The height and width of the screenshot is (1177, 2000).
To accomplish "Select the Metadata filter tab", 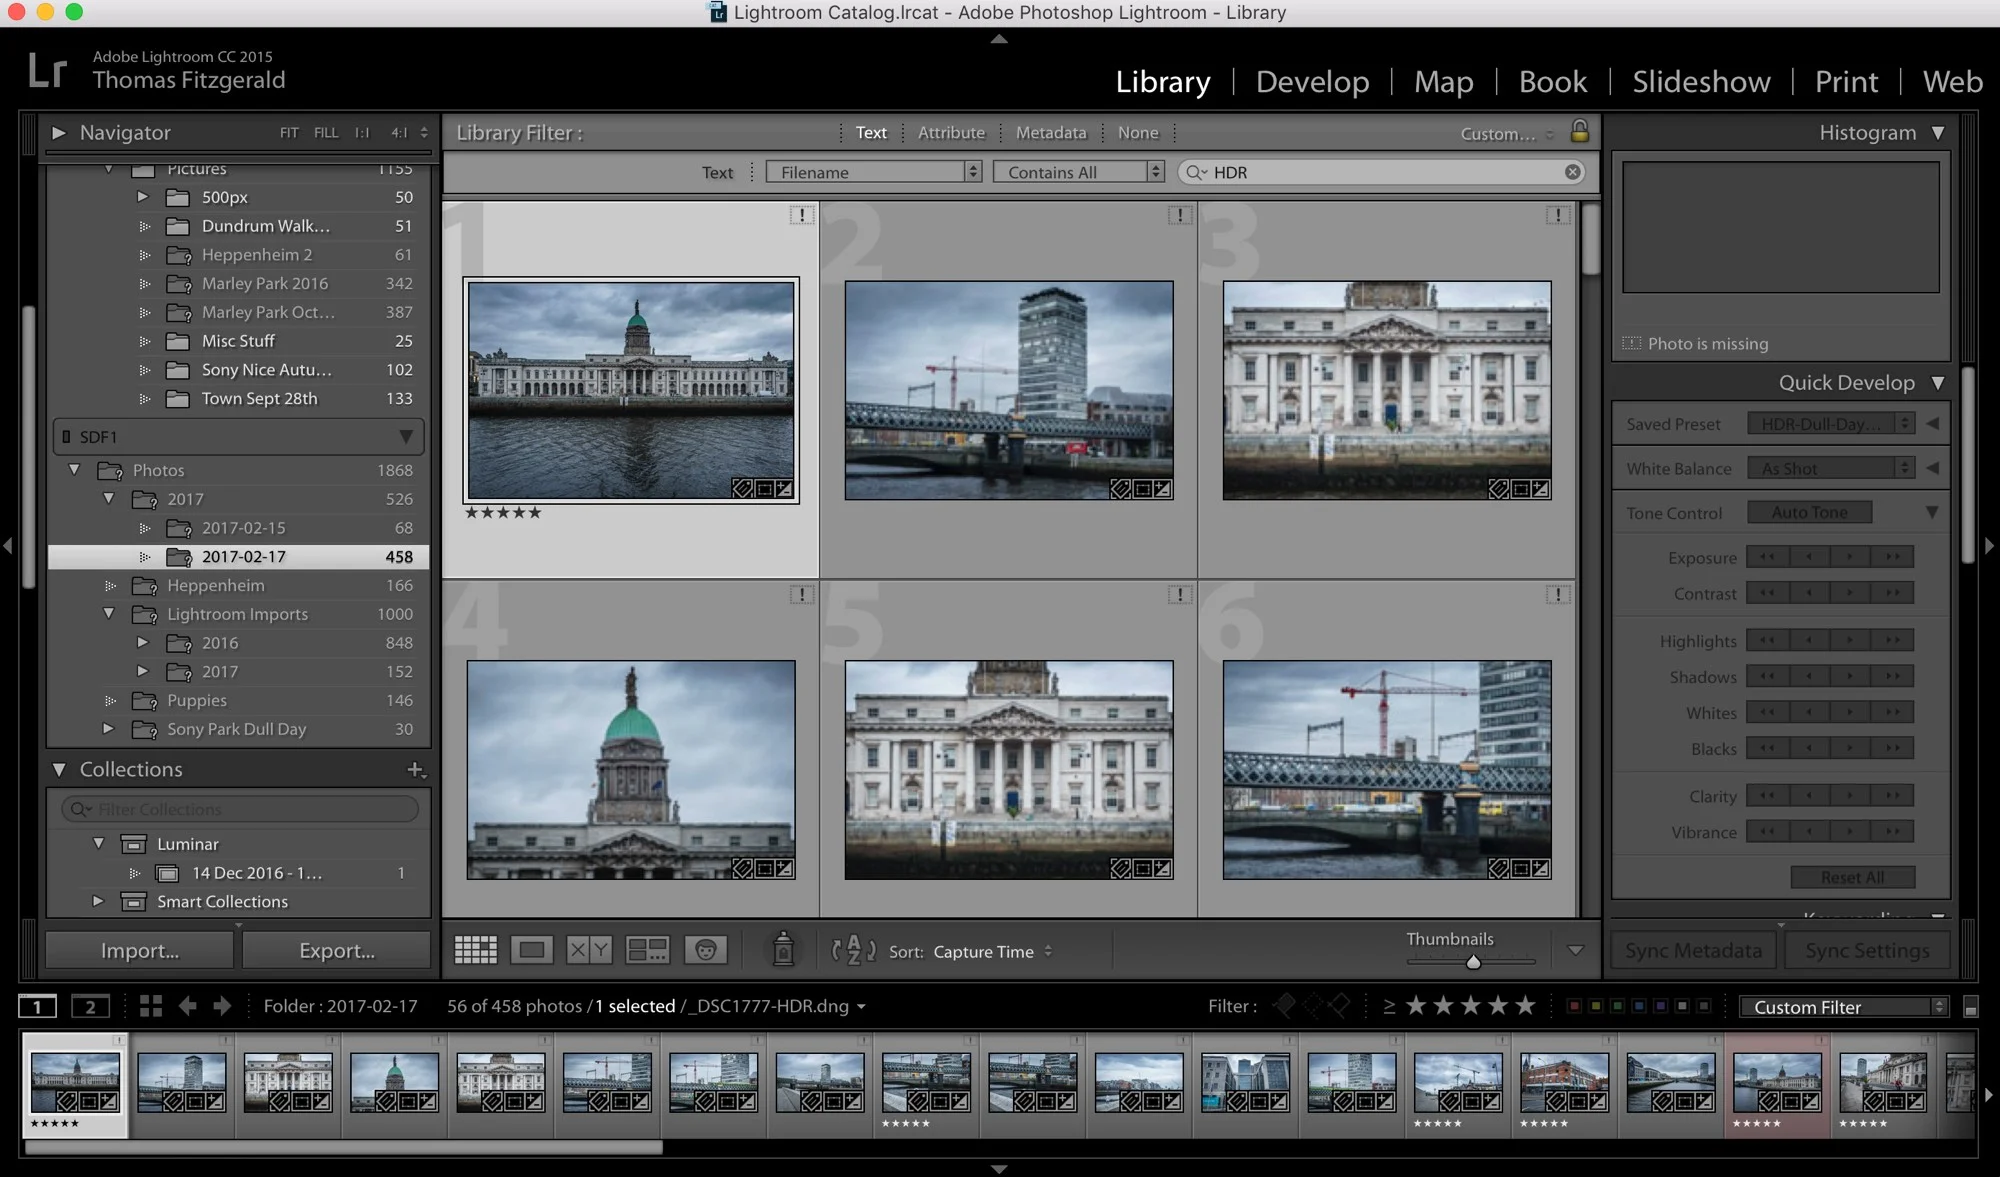I will pos(1050,132).
